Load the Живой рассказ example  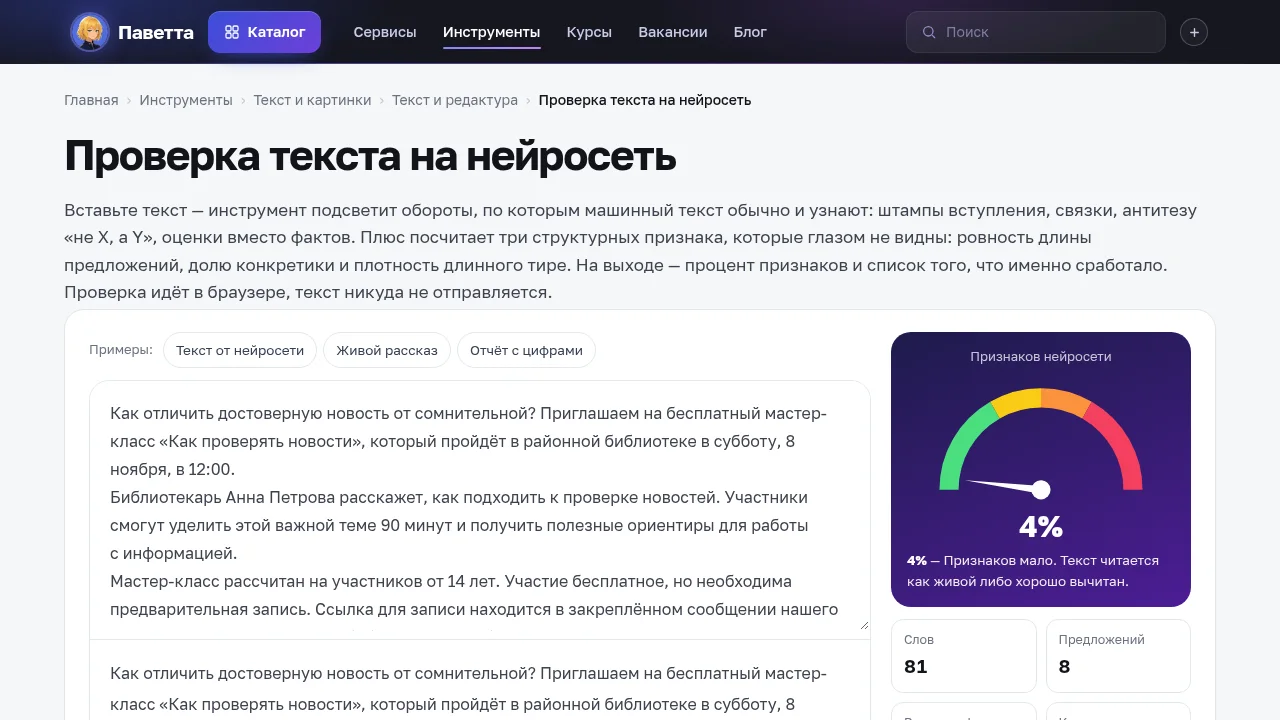(387, 350)
